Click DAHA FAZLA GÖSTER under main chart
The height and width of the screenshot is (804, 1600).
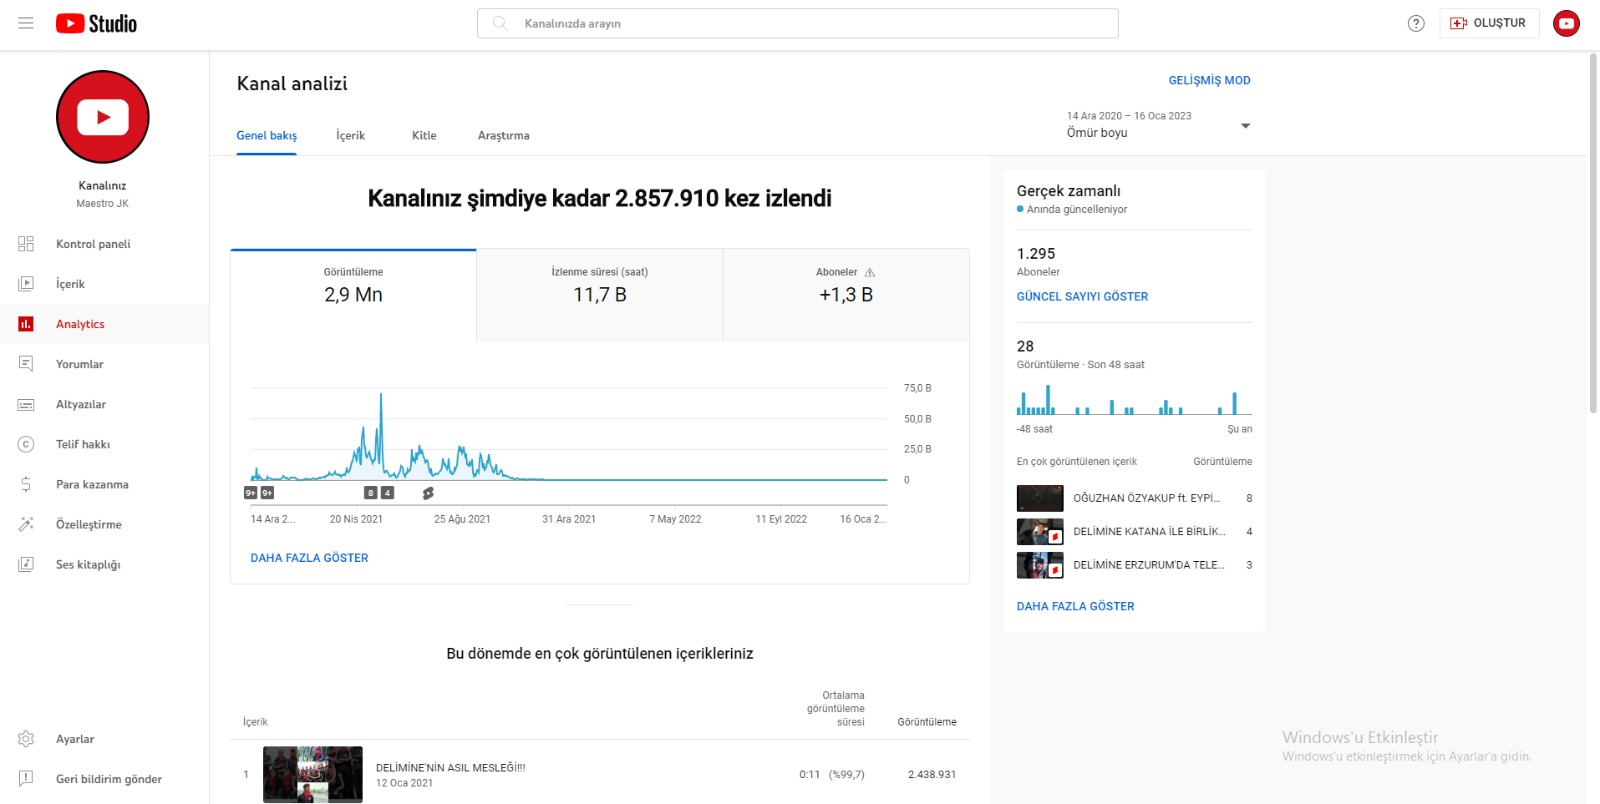tap(309, 558)
